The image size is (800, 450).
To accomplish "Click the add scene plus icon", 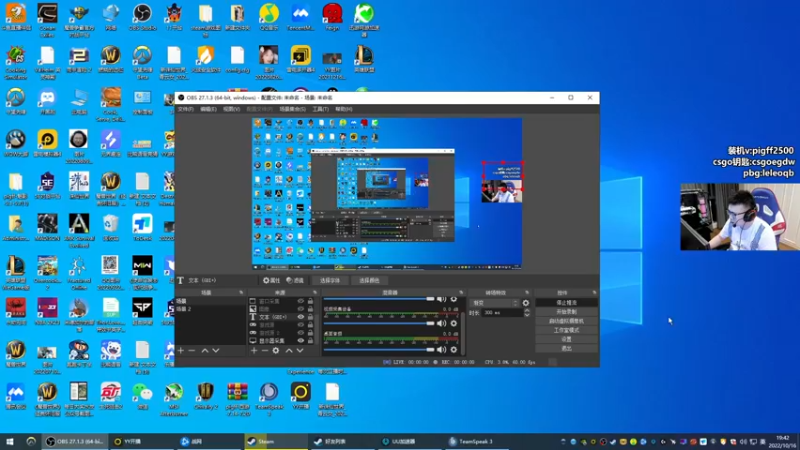I will 180,350.
